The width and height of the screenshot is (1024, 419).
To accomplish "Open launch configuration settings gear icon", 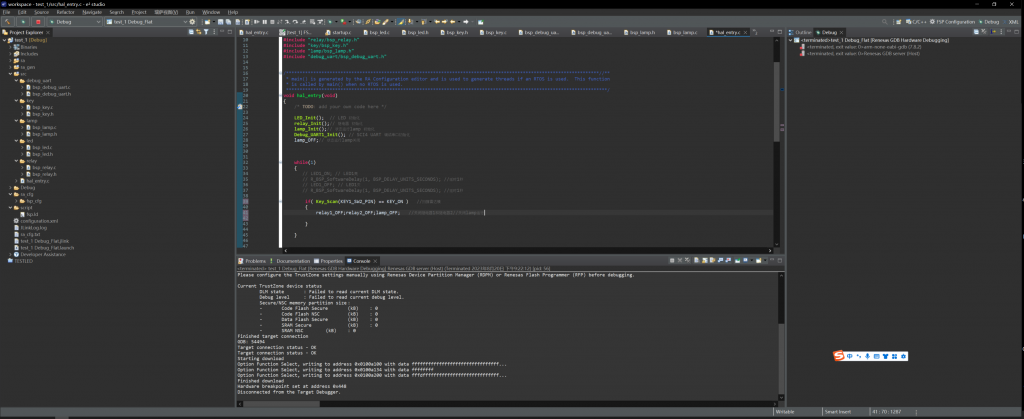I will tap(194, 20).
